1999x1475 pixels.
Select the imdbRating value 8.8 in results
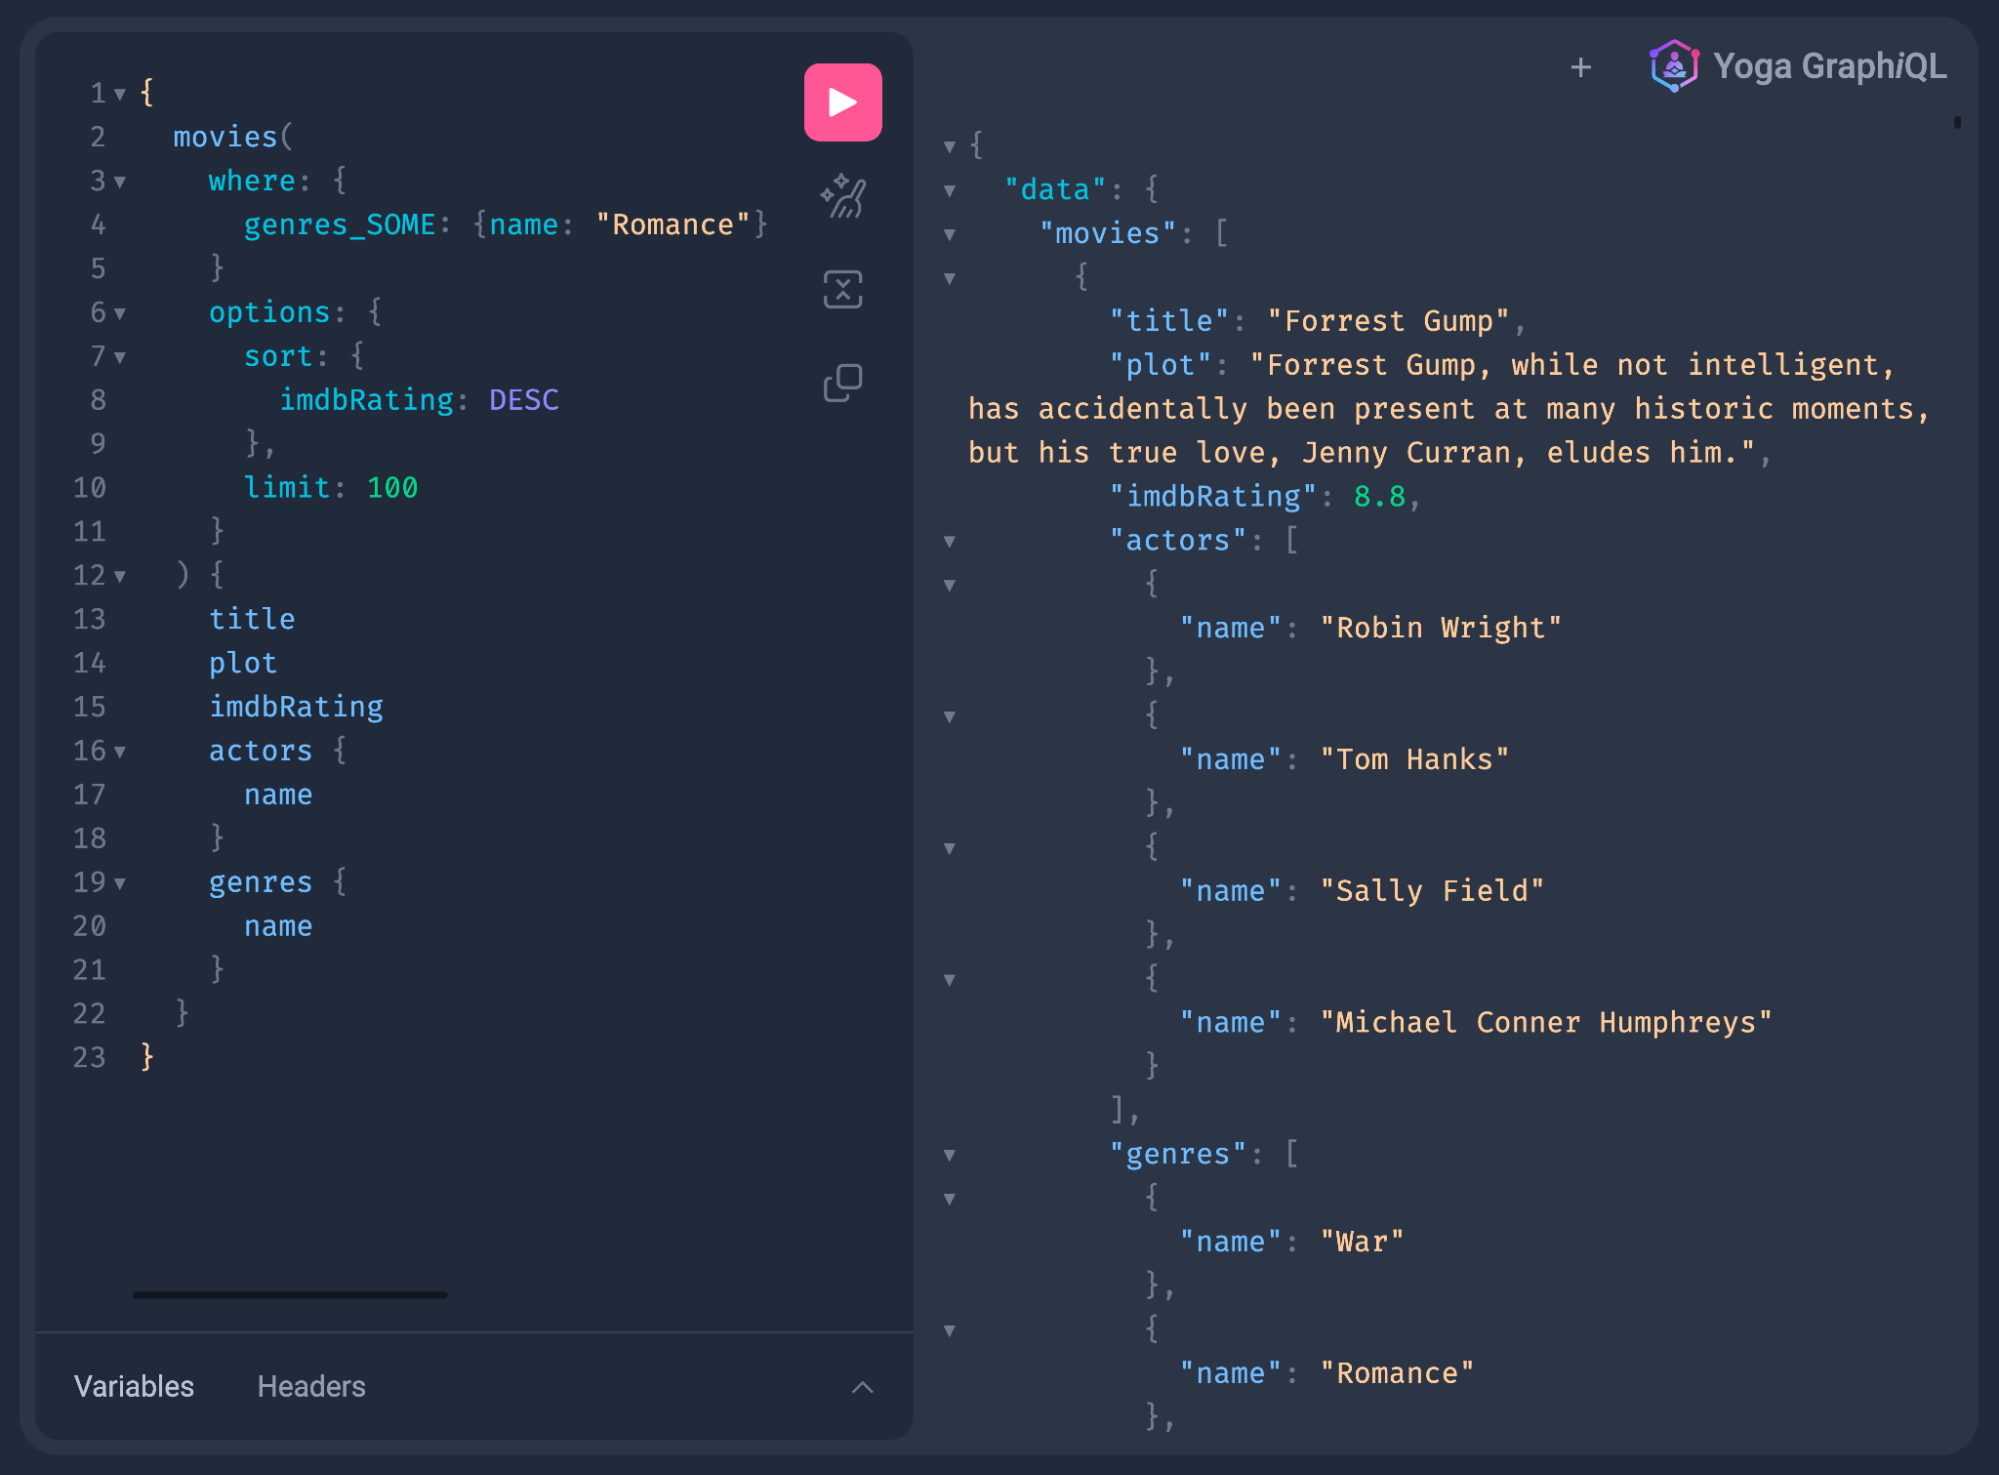1380,496
